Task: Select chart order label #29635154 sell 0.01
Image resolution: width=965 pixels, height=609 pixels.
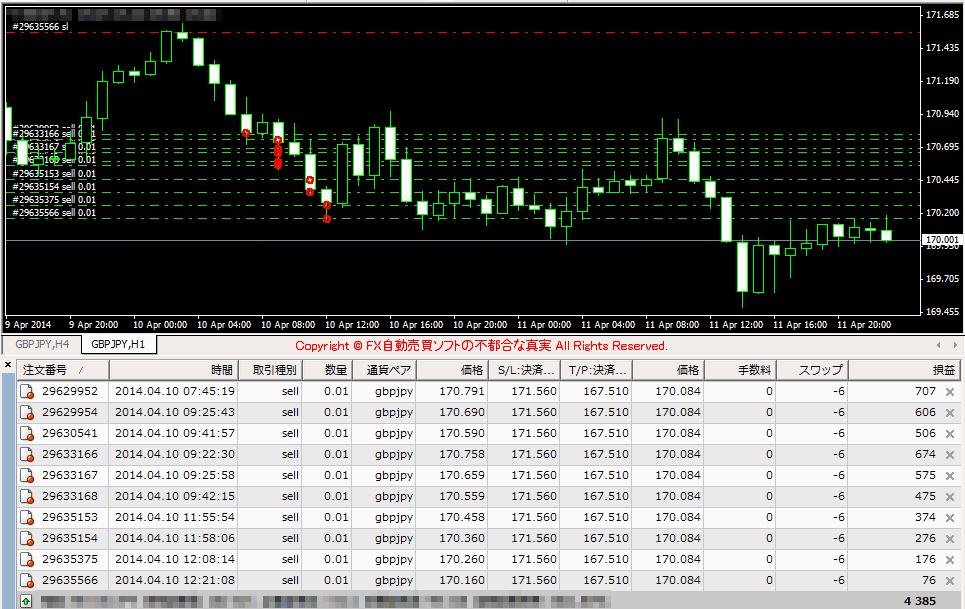Action: (x=54, y=186)
